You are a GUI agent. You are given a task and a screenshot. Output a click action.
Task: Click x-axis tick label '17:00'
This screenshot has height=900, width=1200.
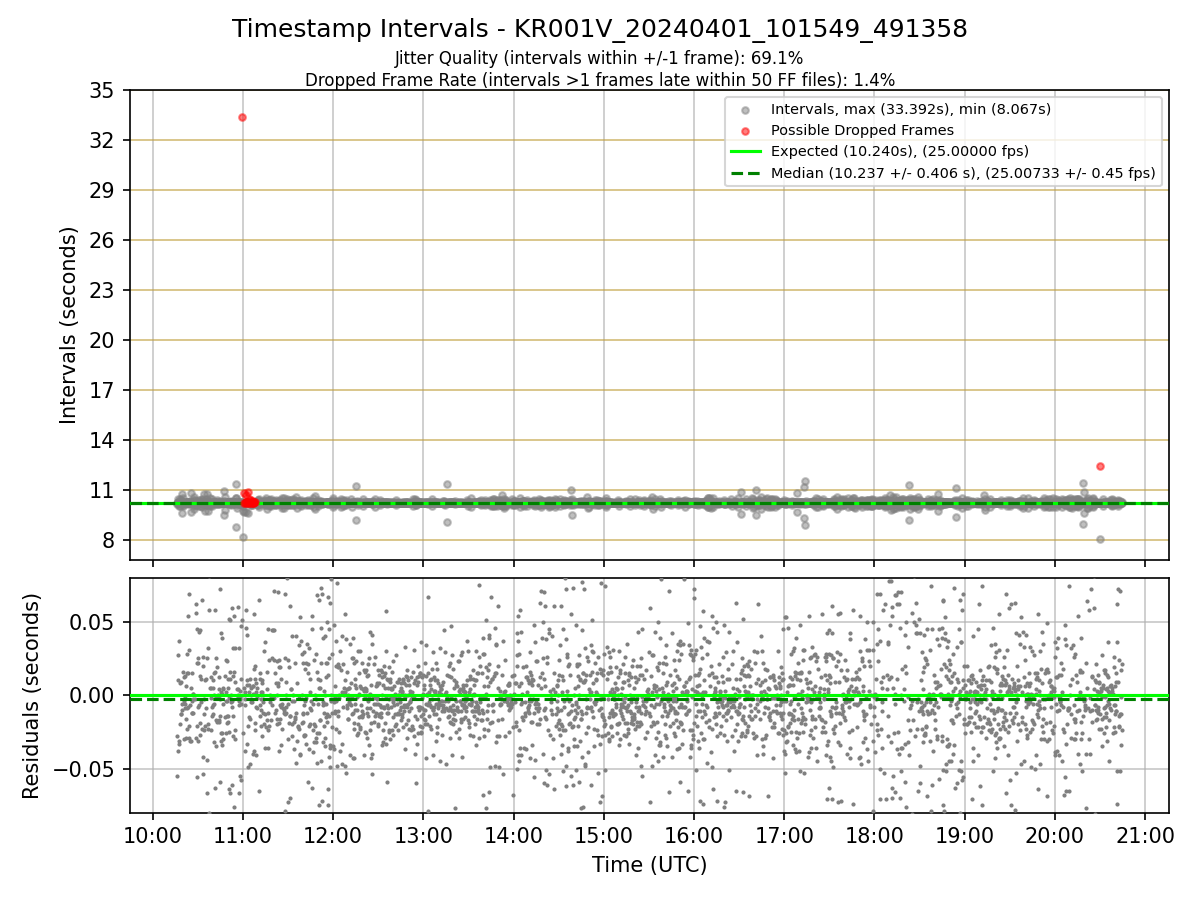(784, 835)
